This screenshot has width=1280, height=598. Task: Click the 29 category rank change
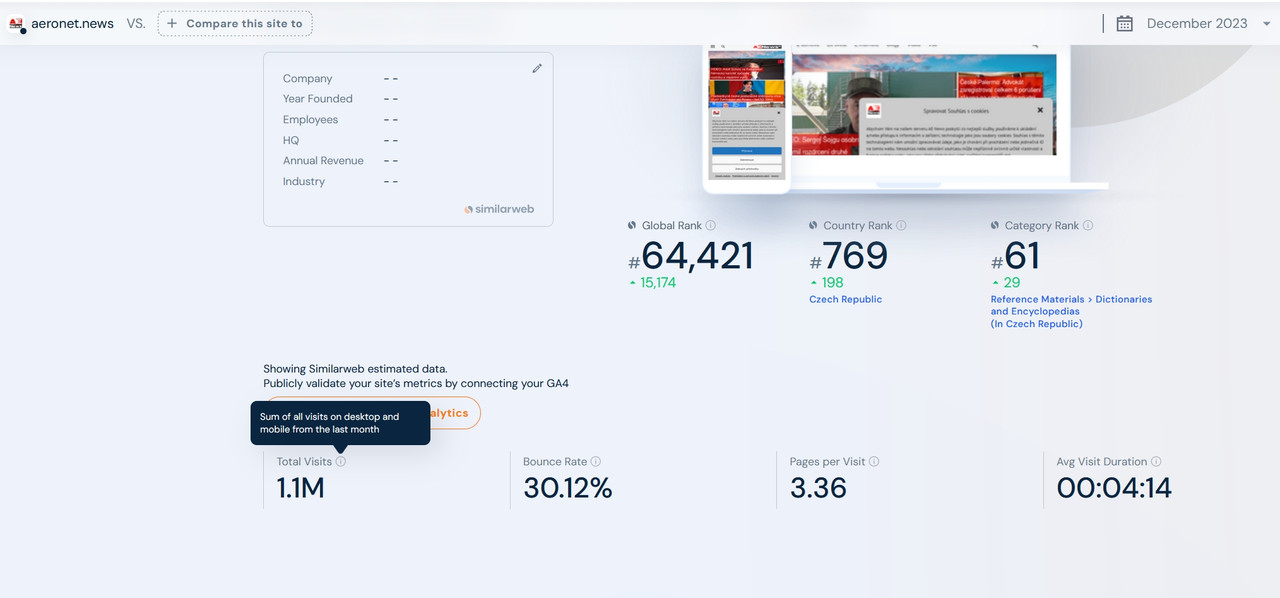click(x=1012, y=283)
